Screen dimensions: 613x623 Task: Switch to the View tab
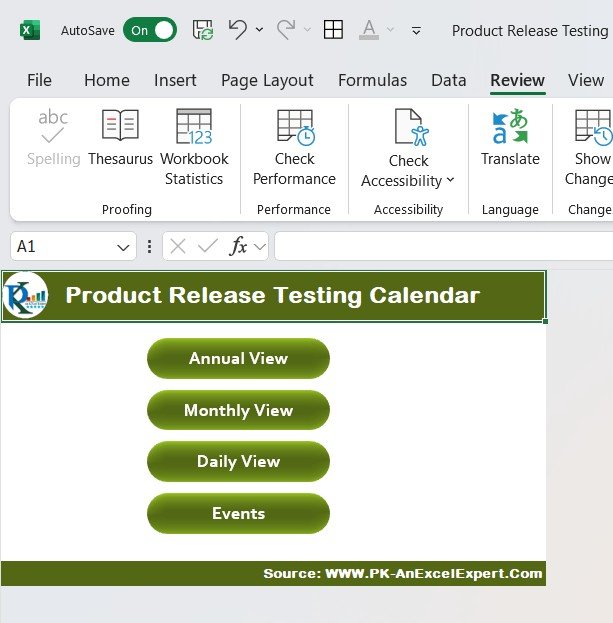click(586, 80)
